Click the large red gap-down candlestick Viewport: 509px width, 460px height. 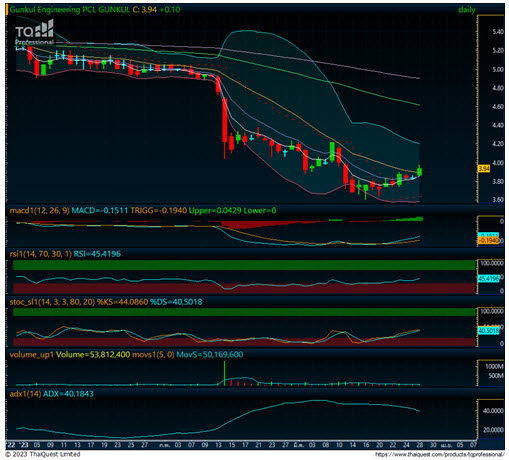click(x=225, y=128)
